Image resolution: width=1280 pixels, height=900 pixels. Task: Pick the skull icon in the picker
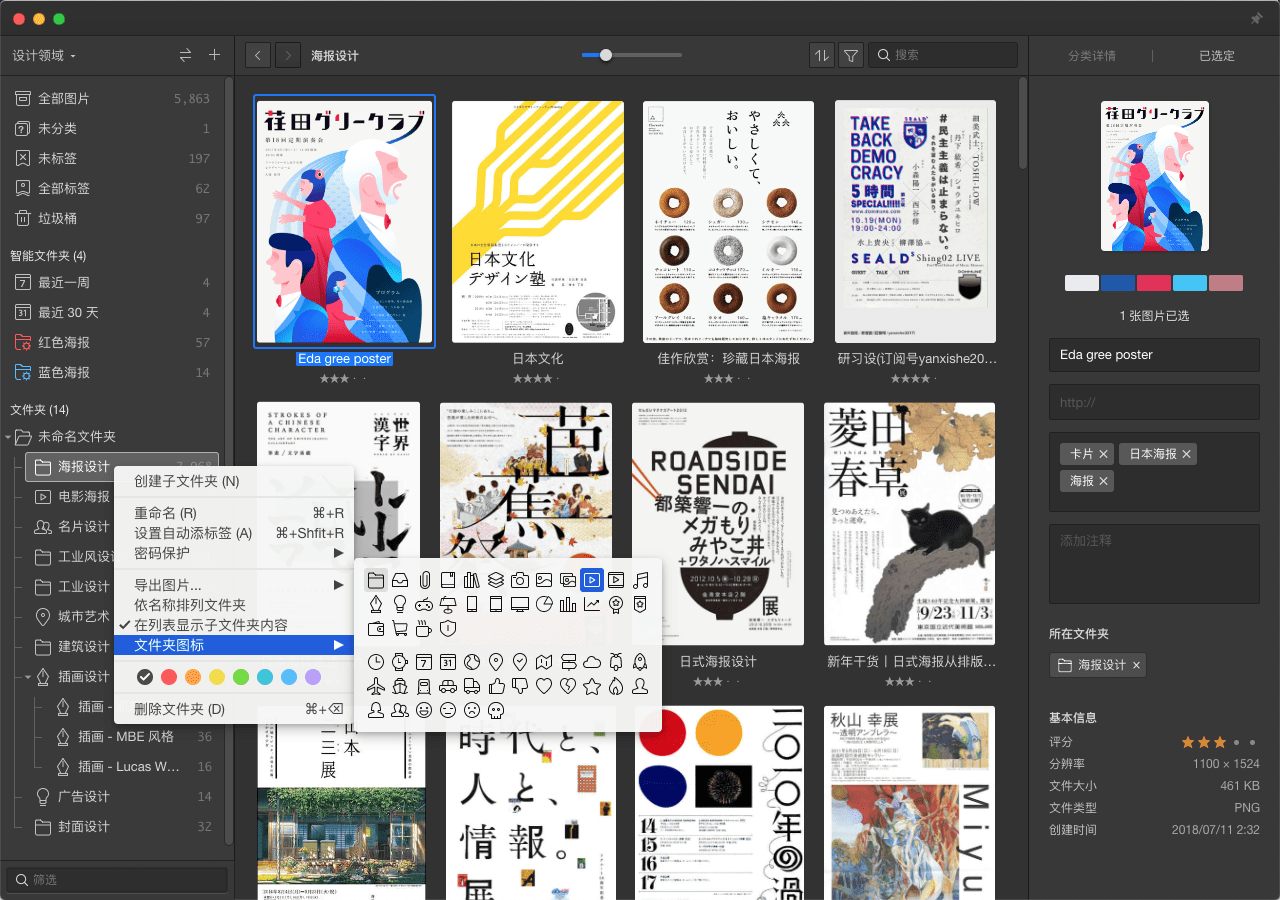[x=496, y=710]
